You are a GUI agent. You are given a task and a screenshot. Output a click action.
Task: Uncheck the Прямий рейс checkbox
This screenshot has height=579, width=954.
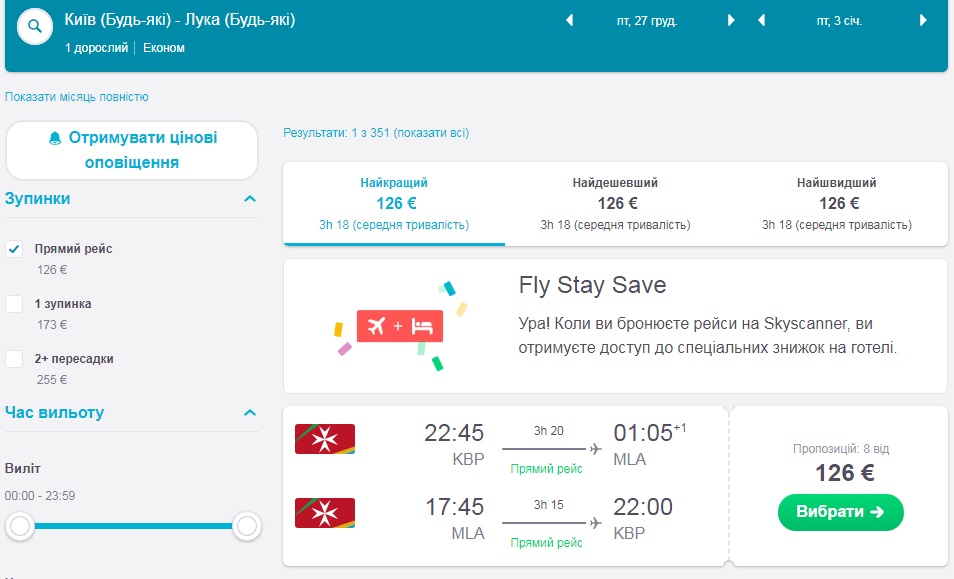pos(15,249)
